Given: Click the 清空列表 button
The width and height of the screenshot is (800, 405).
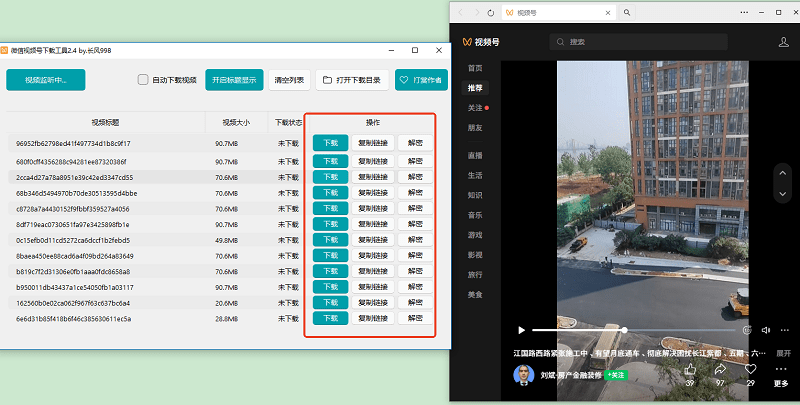Looking at the screenshot, I should click(289, 80).
